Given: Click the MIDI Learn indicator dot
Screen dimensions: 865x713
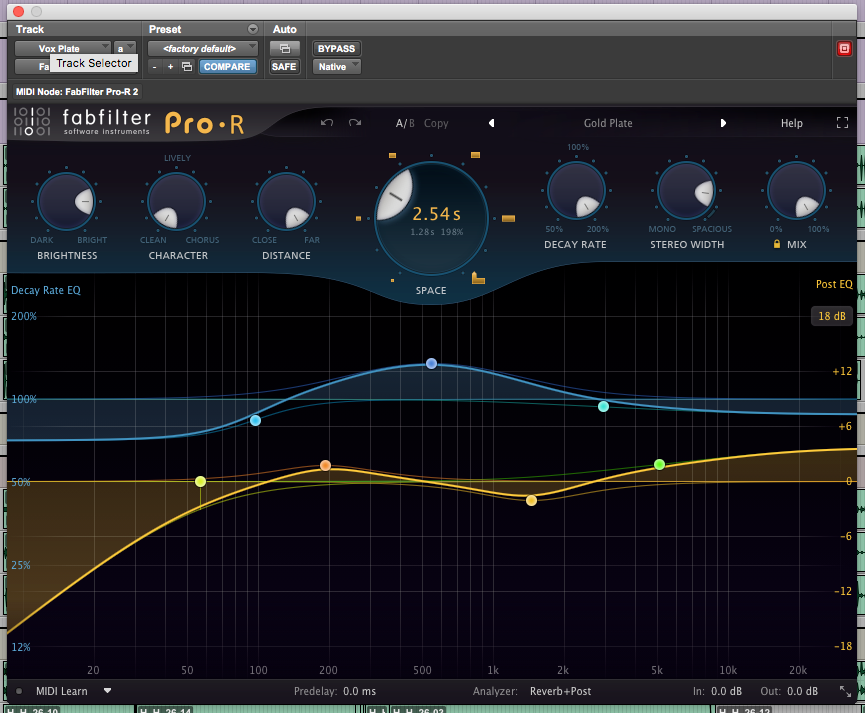Looking at the screenshot, I should [x=19, y=691].
